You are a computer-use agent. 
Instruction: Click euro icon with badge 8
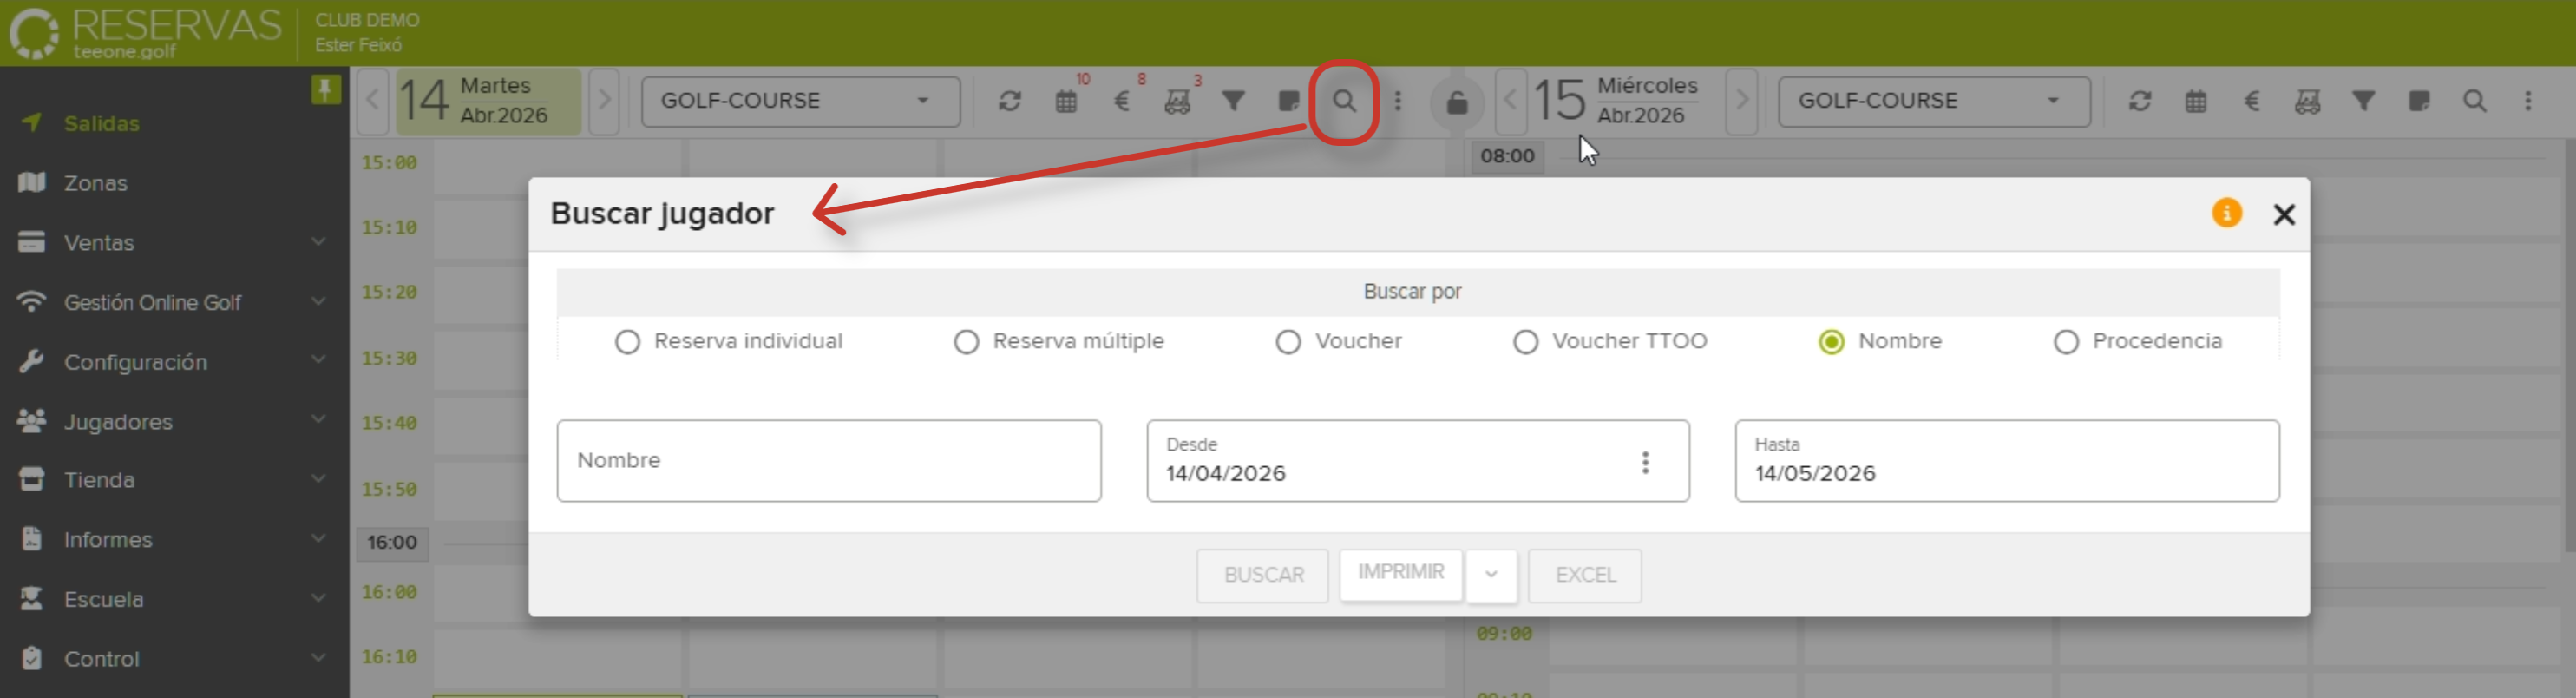tap(1122, 101)
